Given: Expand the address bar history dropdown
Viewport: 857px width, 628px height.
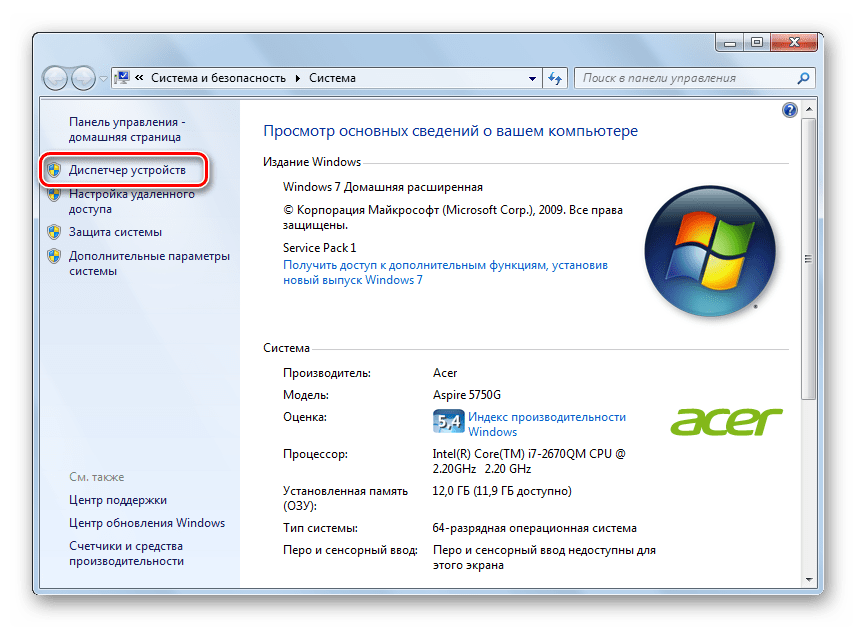Looking at the screenshot, I should pos(532,78).
